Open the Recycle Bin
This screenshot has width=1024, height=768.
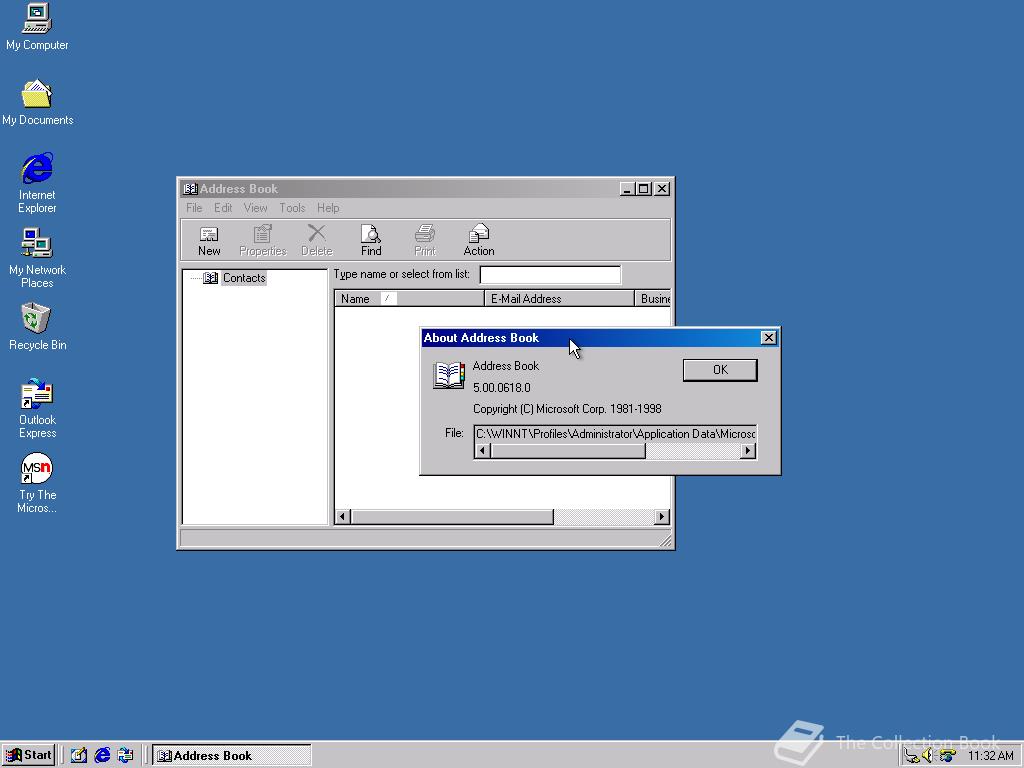click(x=37, y=327)
